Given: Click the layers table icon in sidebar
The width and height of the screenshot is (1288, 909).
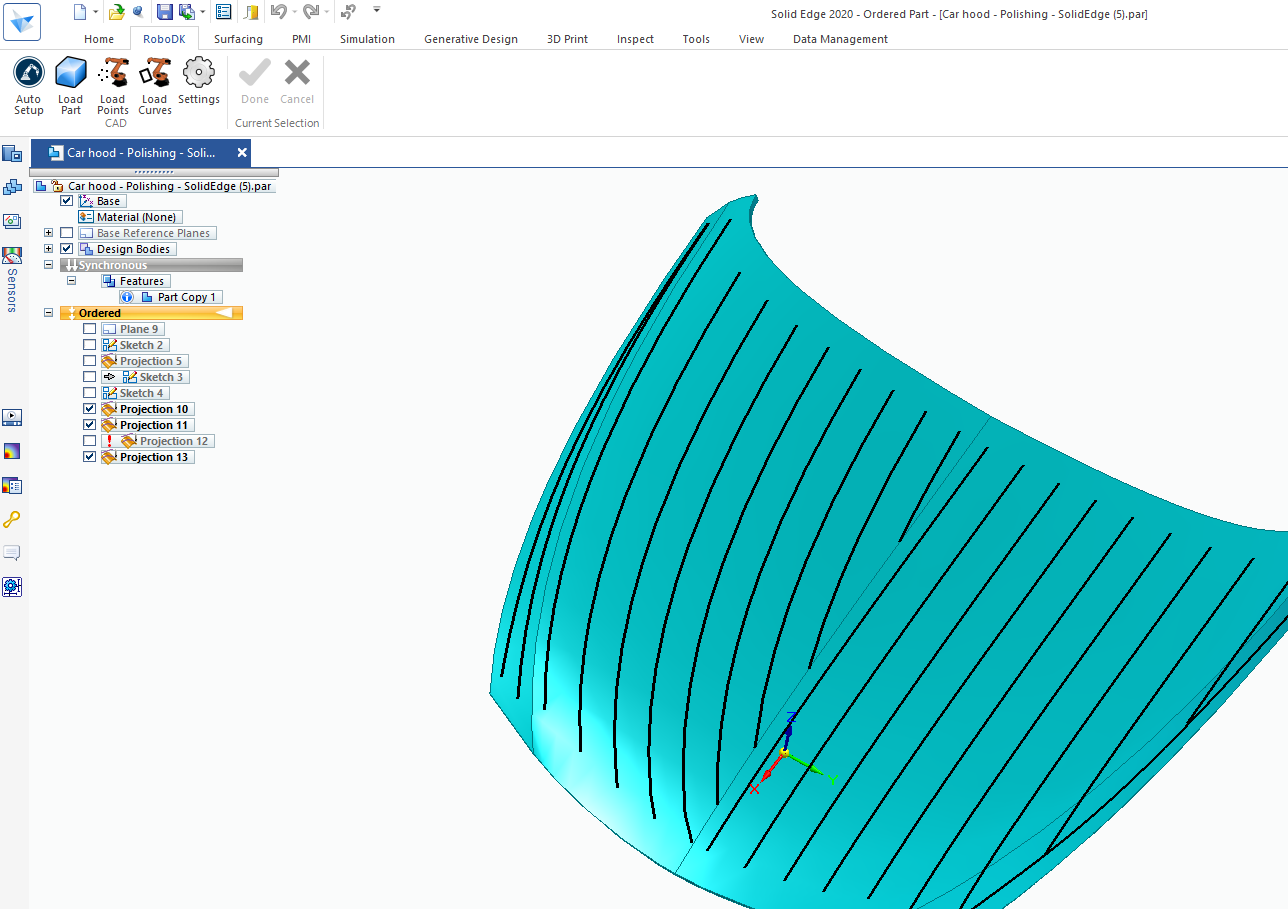Looking at the screenshot, I should click(x=12, y=485).
